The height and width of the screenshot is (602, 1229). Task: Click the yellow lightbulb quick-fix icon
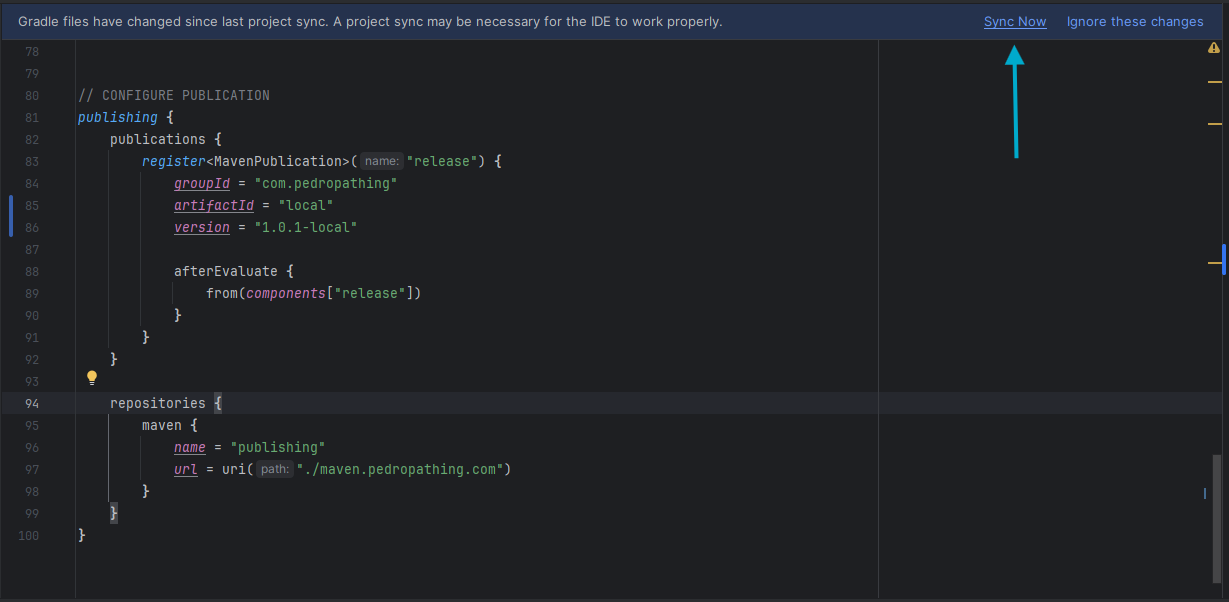92,378
